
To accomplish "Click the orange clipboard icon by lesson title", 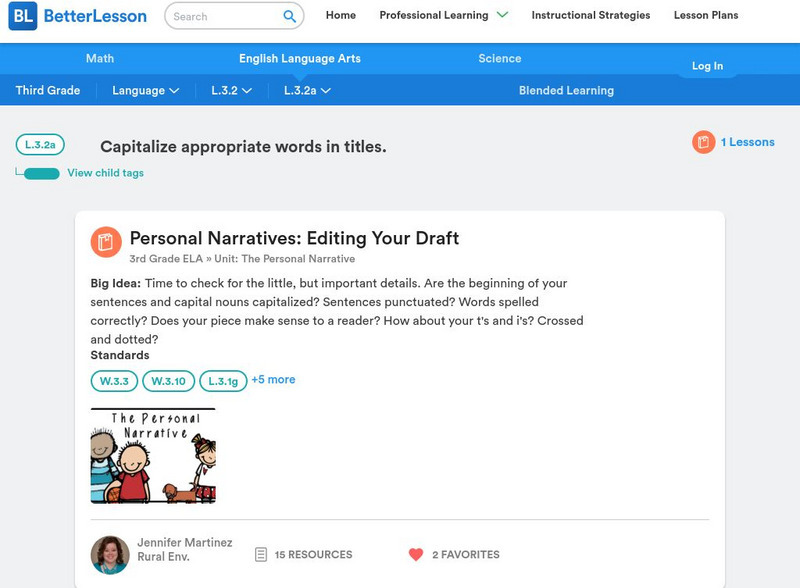I will pos(106,242).
